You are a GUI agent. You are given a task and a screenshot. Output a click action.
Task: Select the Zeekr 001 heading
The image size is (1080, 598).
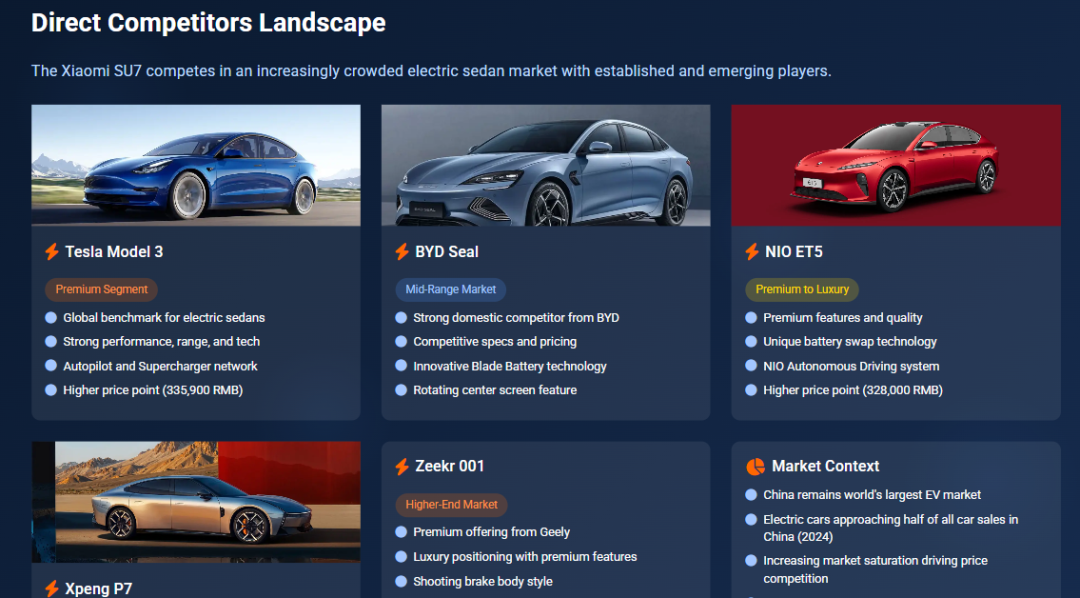click(x=450, y=466)
